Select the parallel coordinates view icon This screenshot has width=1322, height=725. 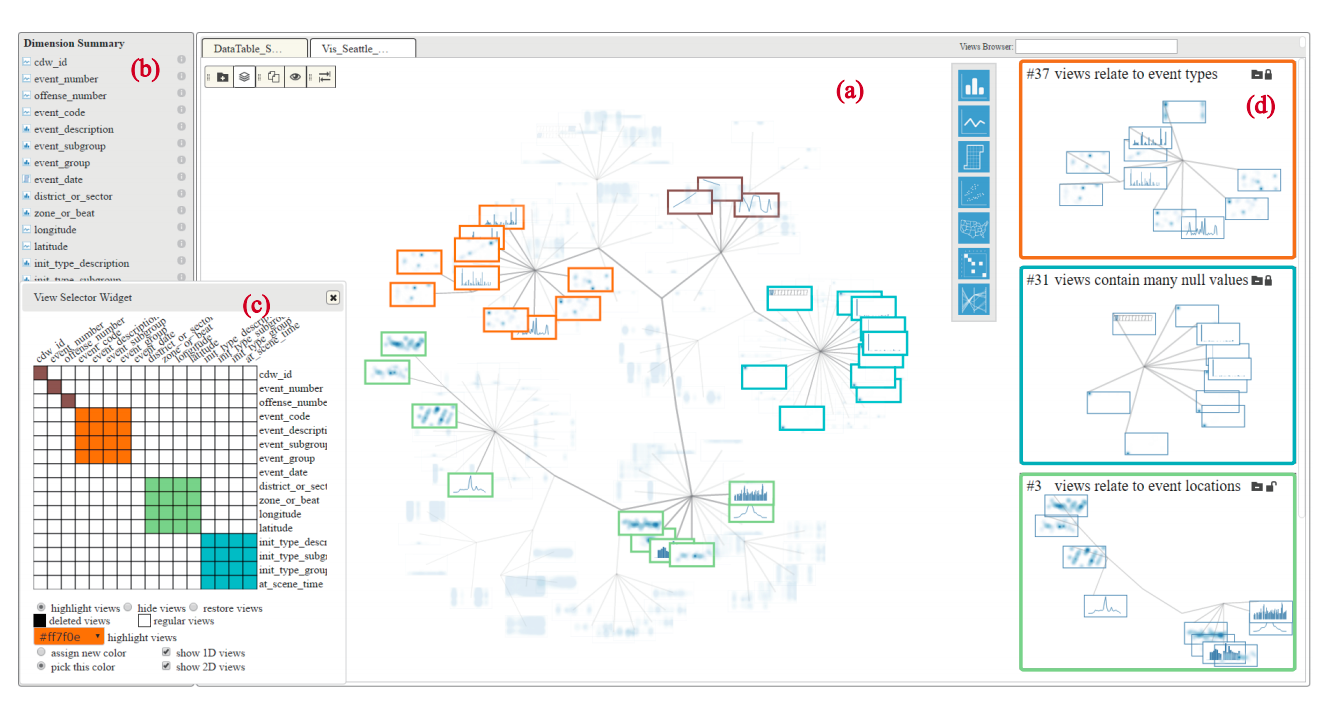973,300
